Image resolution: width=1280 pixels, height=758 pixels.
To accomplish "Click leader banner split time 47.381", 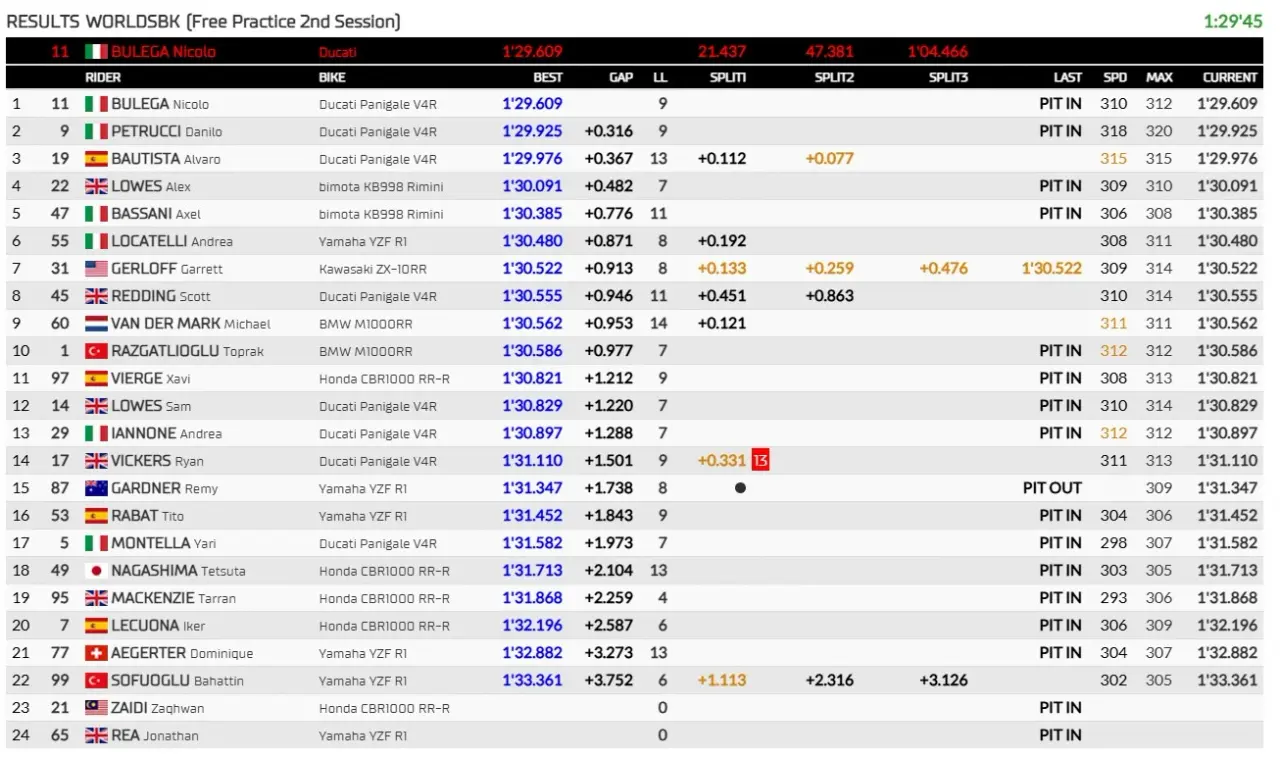I will 830,52.
